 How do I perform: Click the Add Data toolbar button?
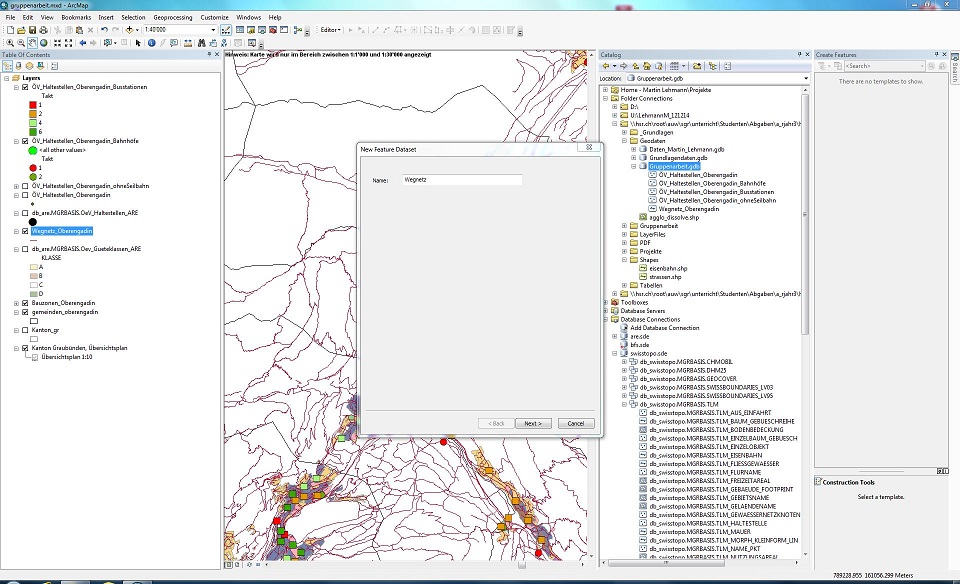click(130, 30)
